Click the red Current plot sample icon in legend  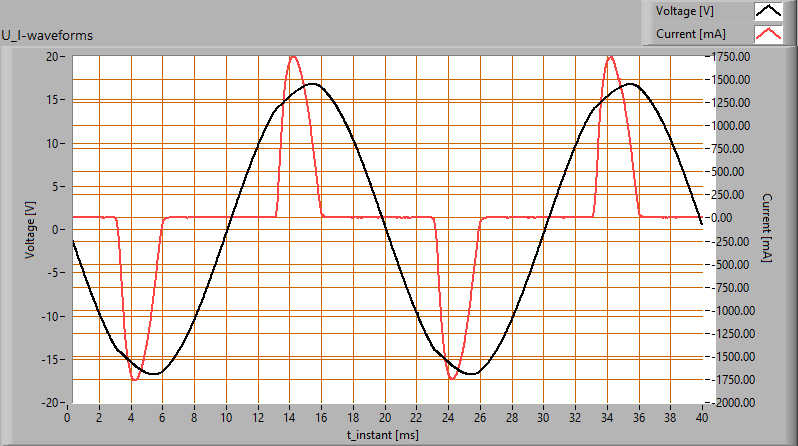(768, 34)
